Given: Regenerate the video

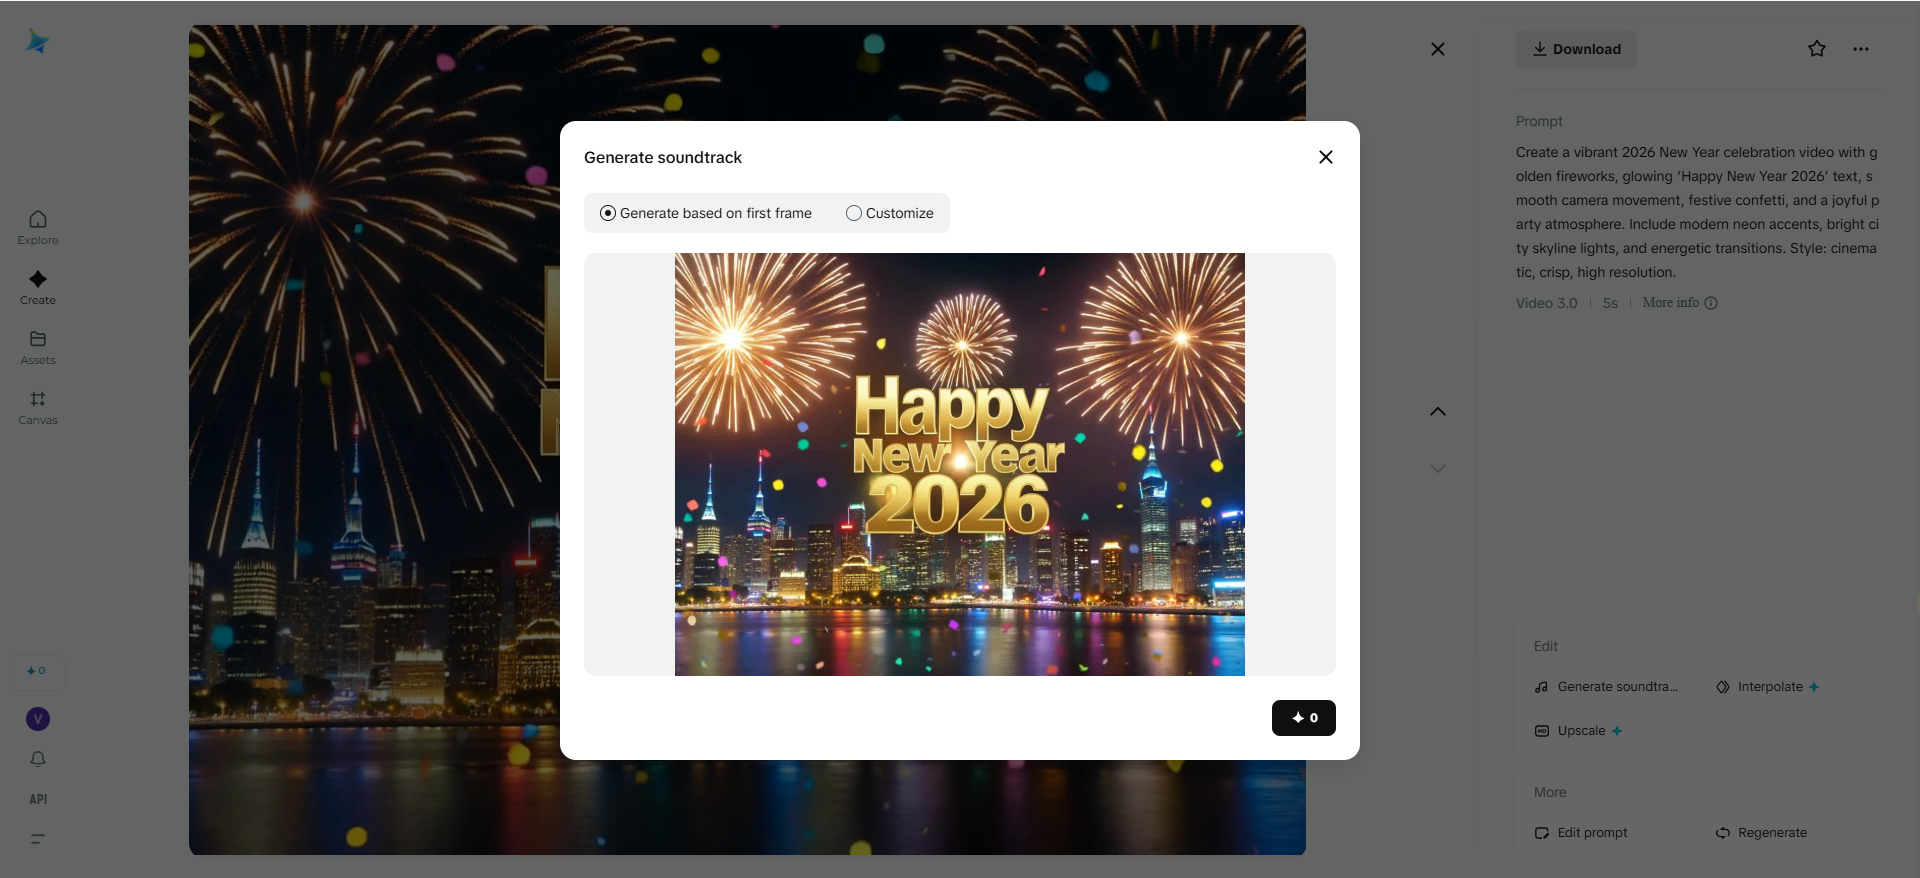Looking at the screenshot, I should point(1762,833).
